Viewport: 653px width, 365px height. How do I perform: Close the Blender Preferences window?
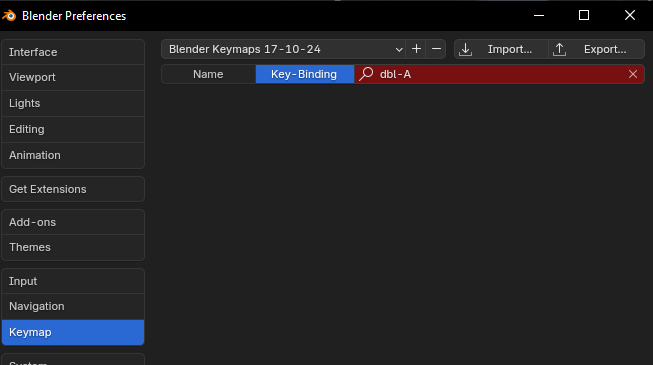click(x=630, y=15)
